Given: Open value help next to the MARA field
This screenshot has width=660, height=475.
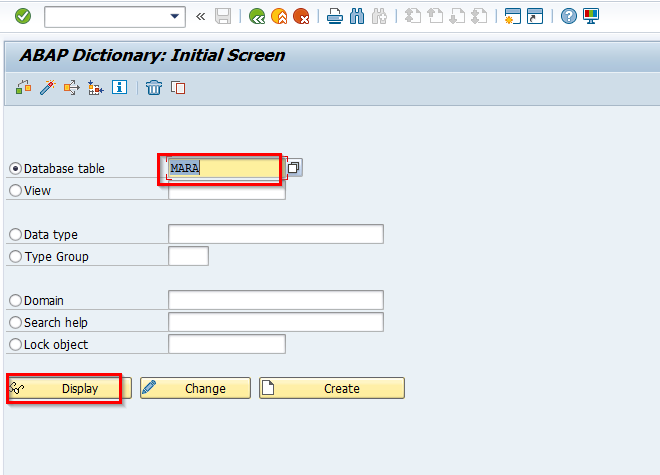Looking at the screenshot, I should coord(295,167).
